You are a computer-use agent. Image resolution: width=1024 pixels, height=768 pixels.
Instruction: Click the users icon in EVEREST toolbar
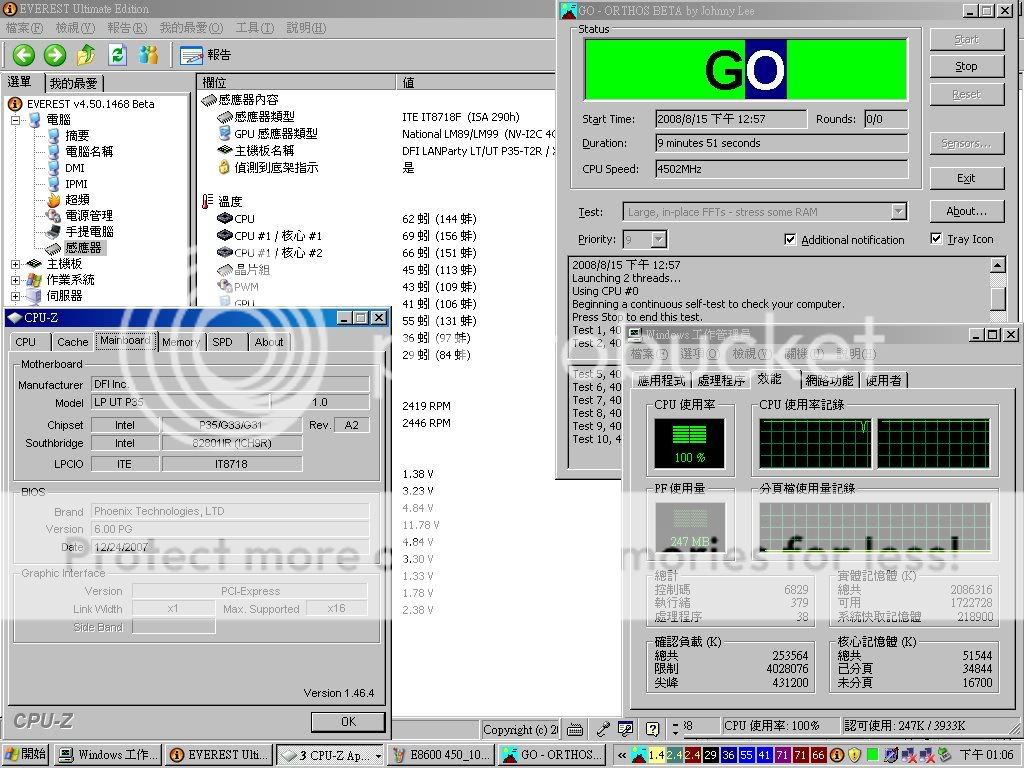(x=149, y=55)
